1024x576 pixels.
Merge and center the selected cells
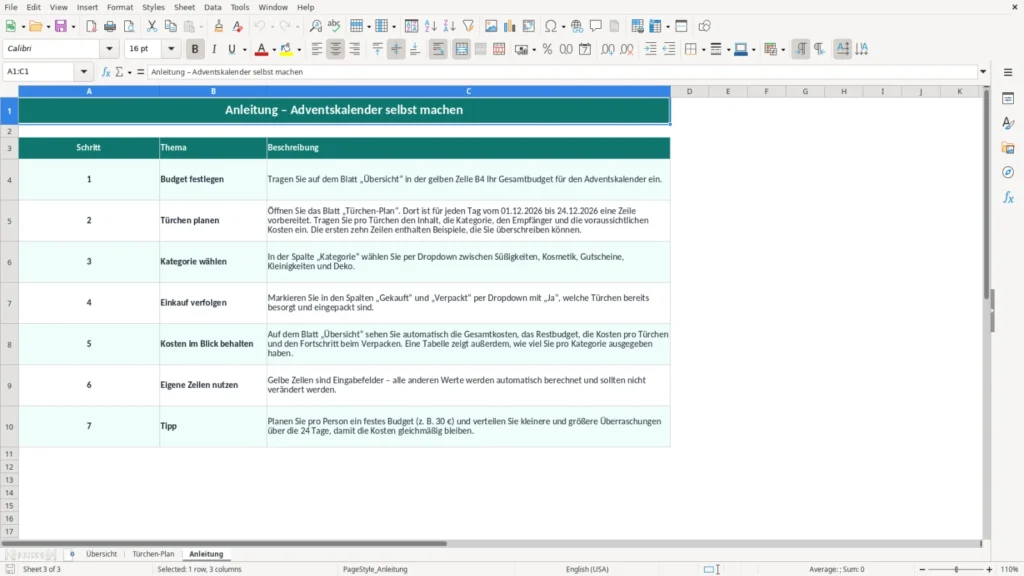click(x=461, y=49)
